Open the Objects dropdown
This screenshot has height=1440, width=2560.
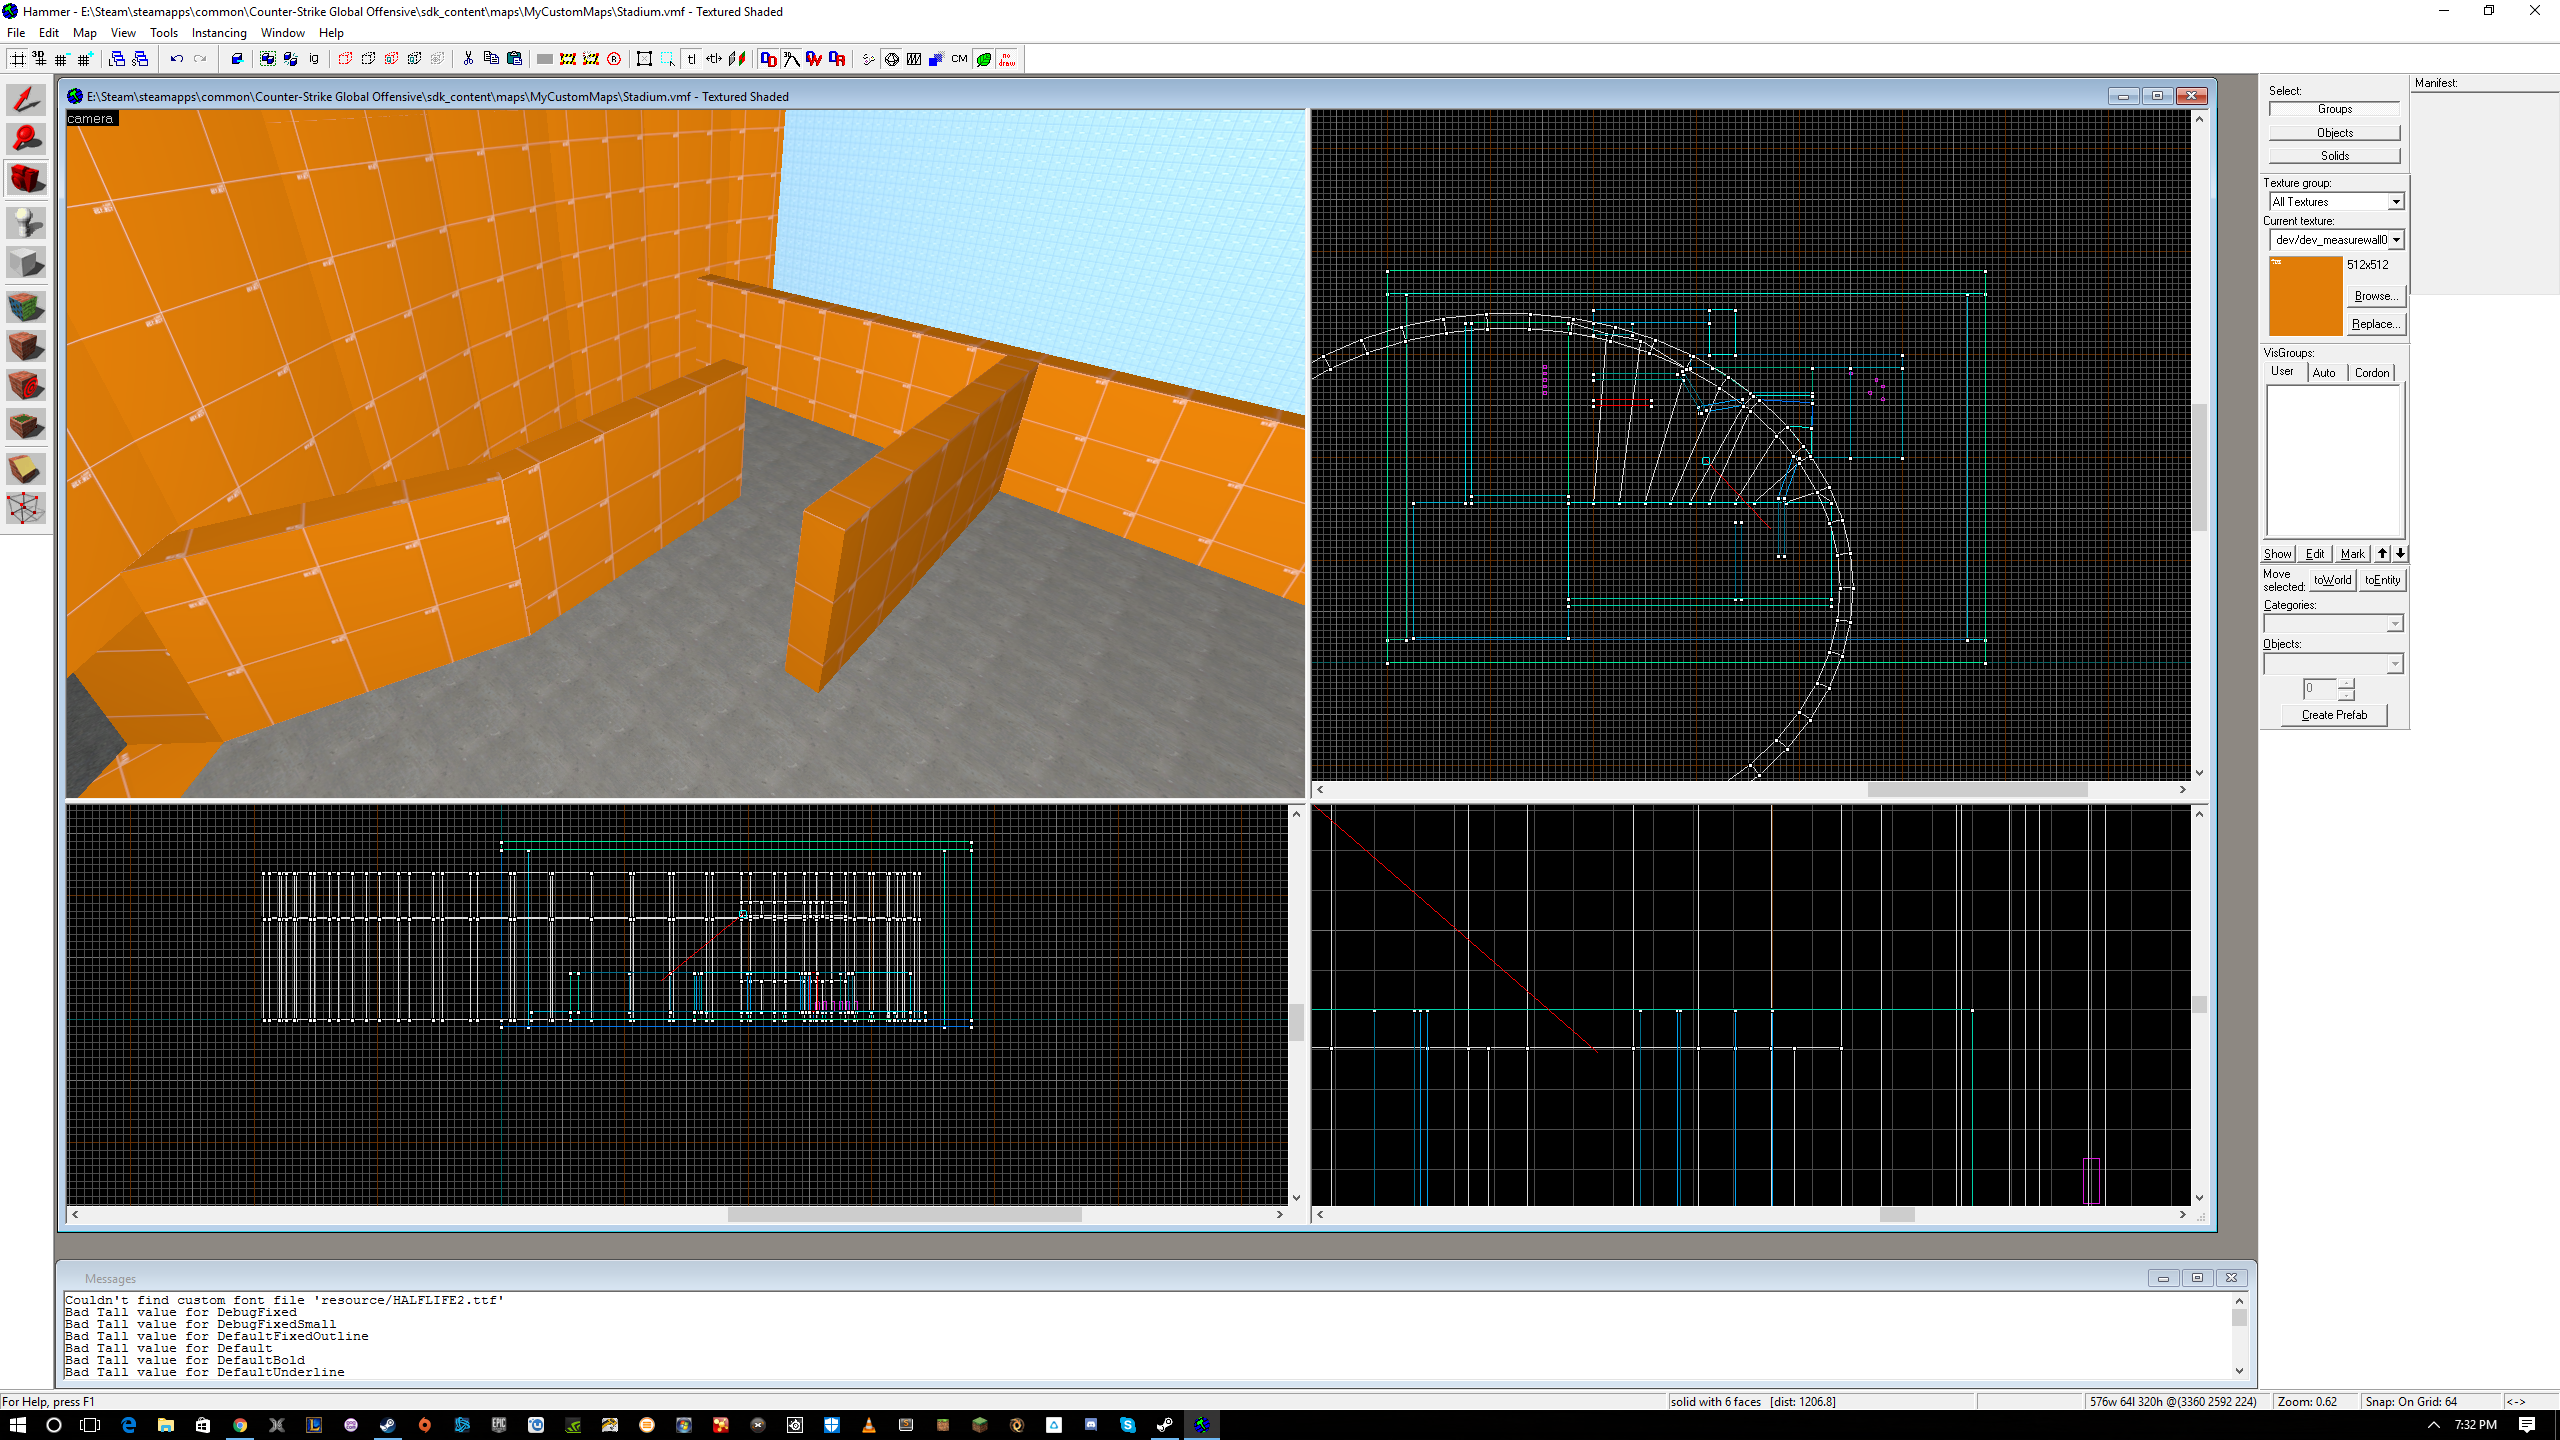pyautogui.click(x=2394, y=664)
